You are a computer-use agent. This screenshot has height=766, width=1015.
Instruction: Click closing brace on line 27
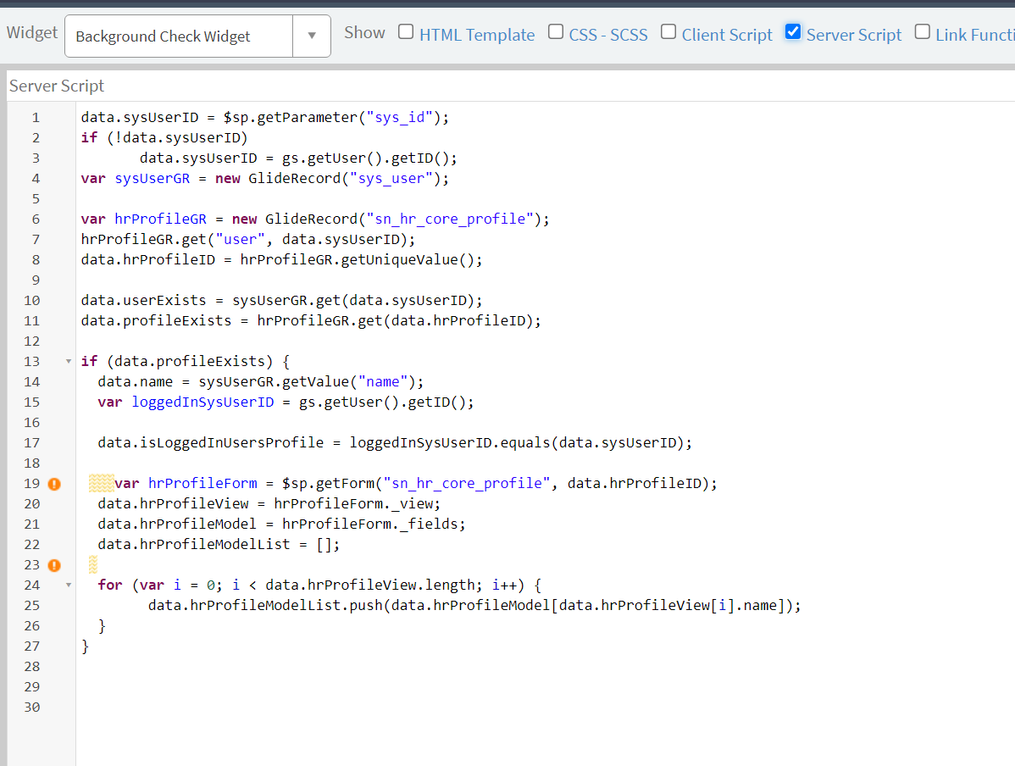click(85, 646)
